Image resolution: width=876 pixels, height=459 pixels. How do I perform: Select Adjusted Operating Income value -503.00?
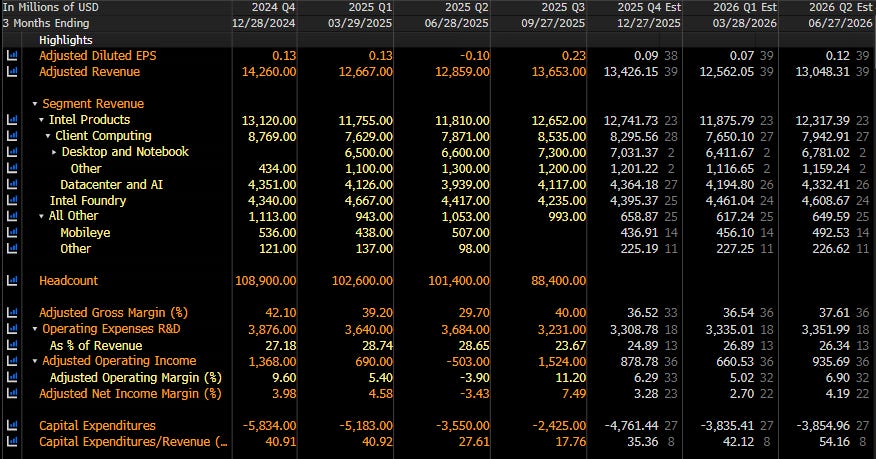[x=468, y=361]
